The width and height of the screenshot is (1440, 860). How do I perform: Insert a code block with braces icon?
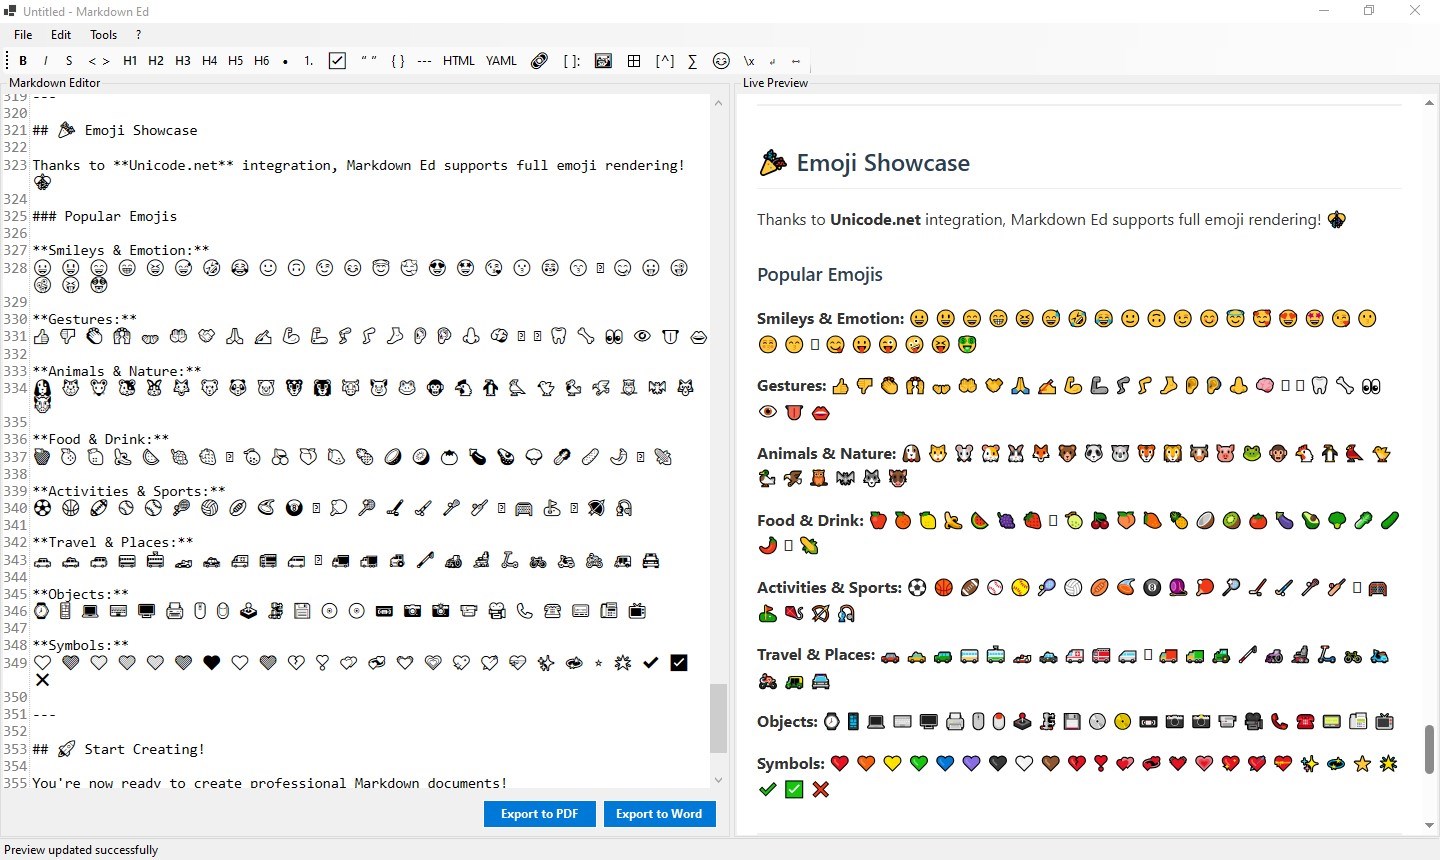pyautogui.click(x=398, y=61)
